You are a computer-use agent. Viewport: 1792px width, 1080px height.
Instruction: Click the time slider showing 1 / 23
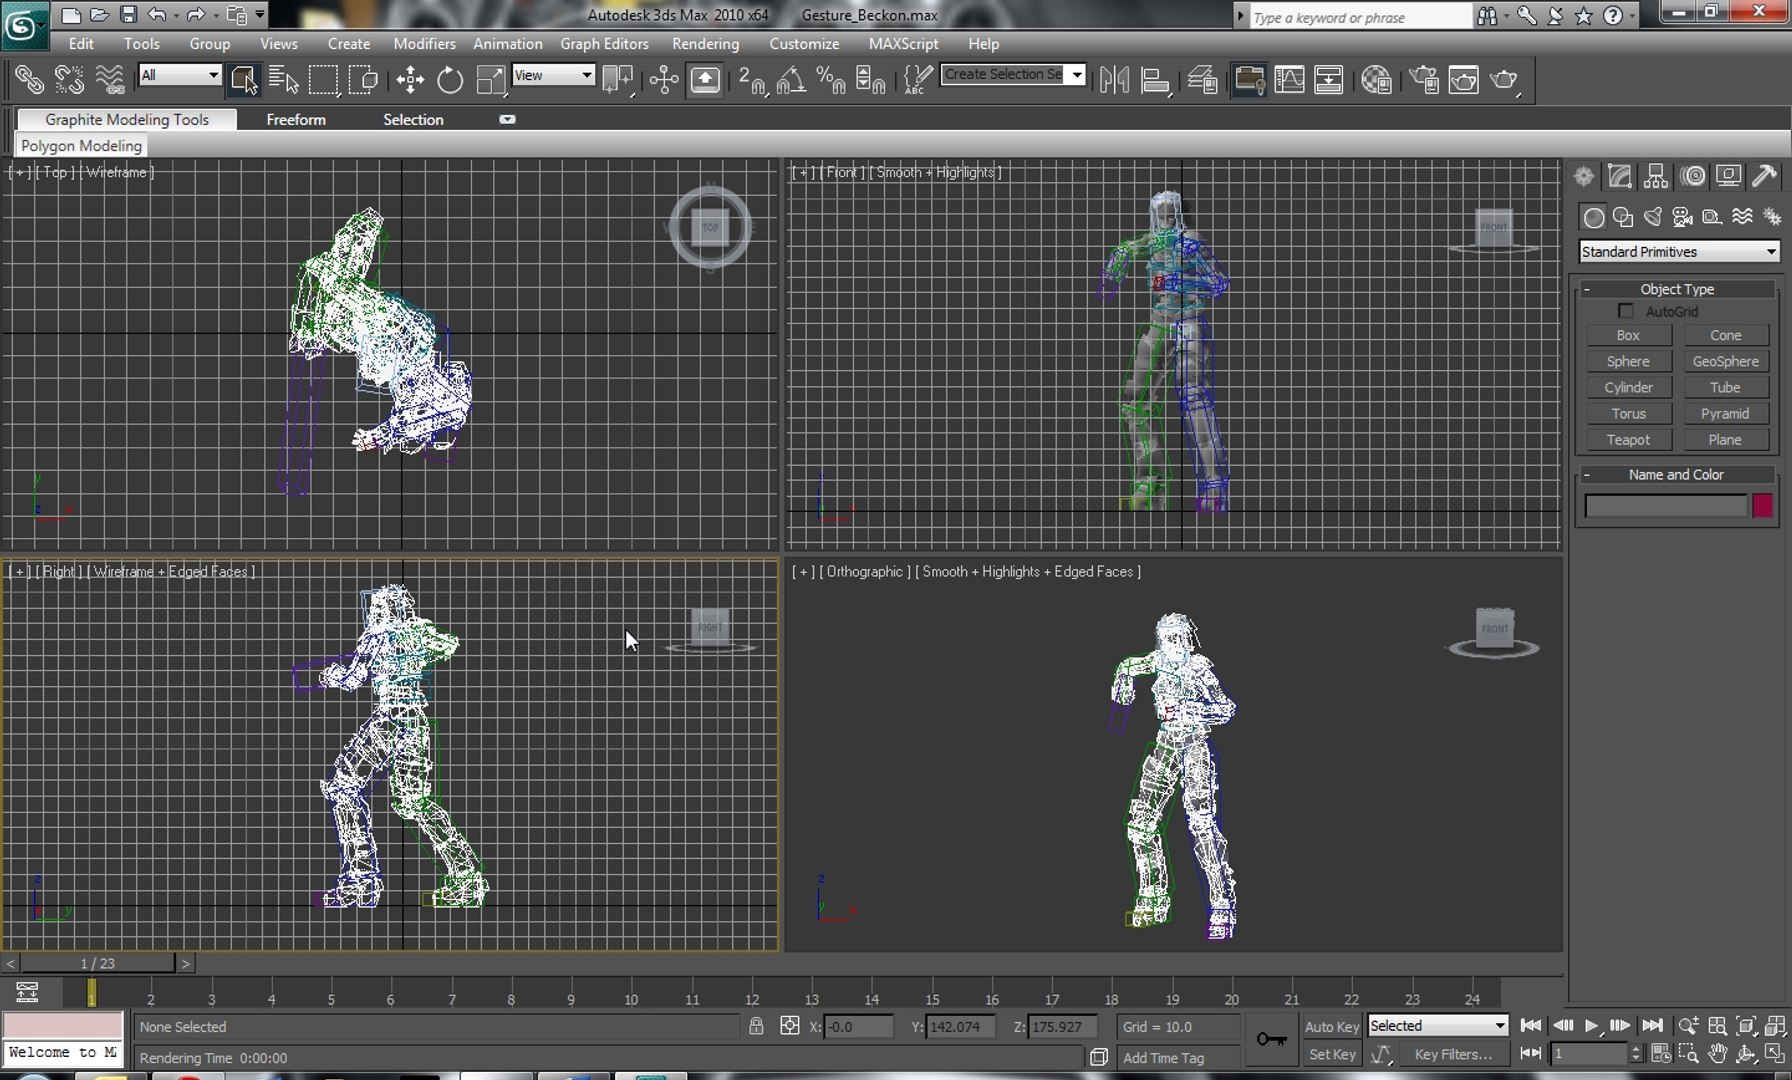tap(98, 964)
